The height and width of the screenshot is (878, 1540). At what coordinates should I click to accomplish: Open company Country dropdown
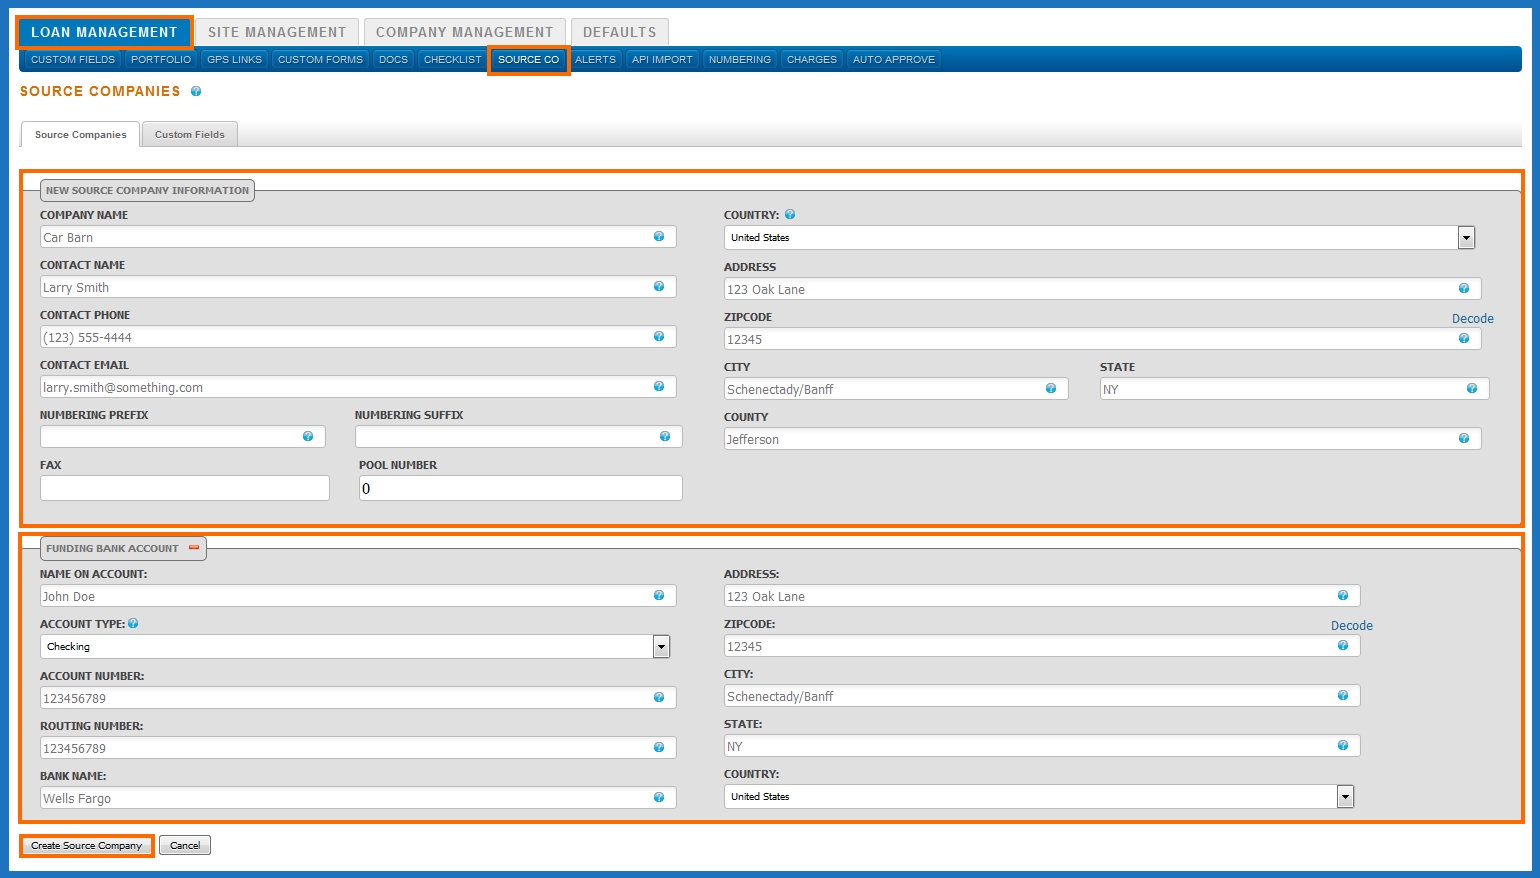pos(1099,237)
